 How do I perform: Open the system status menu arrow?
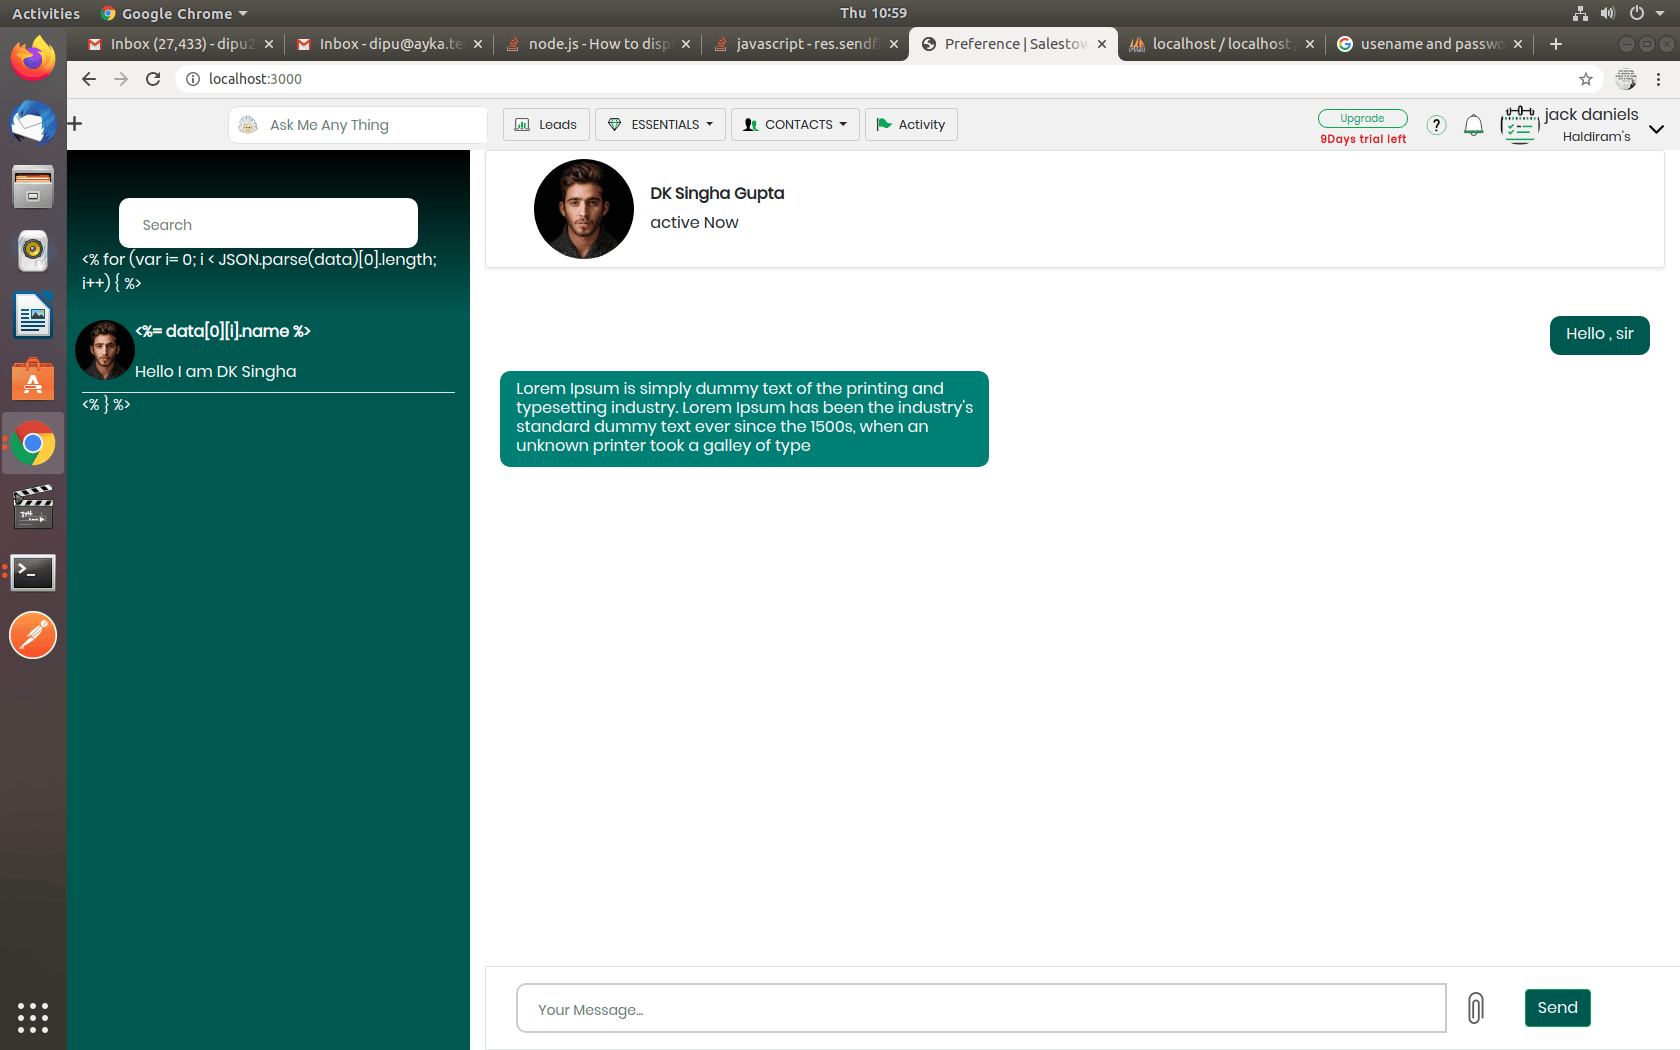click(x=1659, y=13)
